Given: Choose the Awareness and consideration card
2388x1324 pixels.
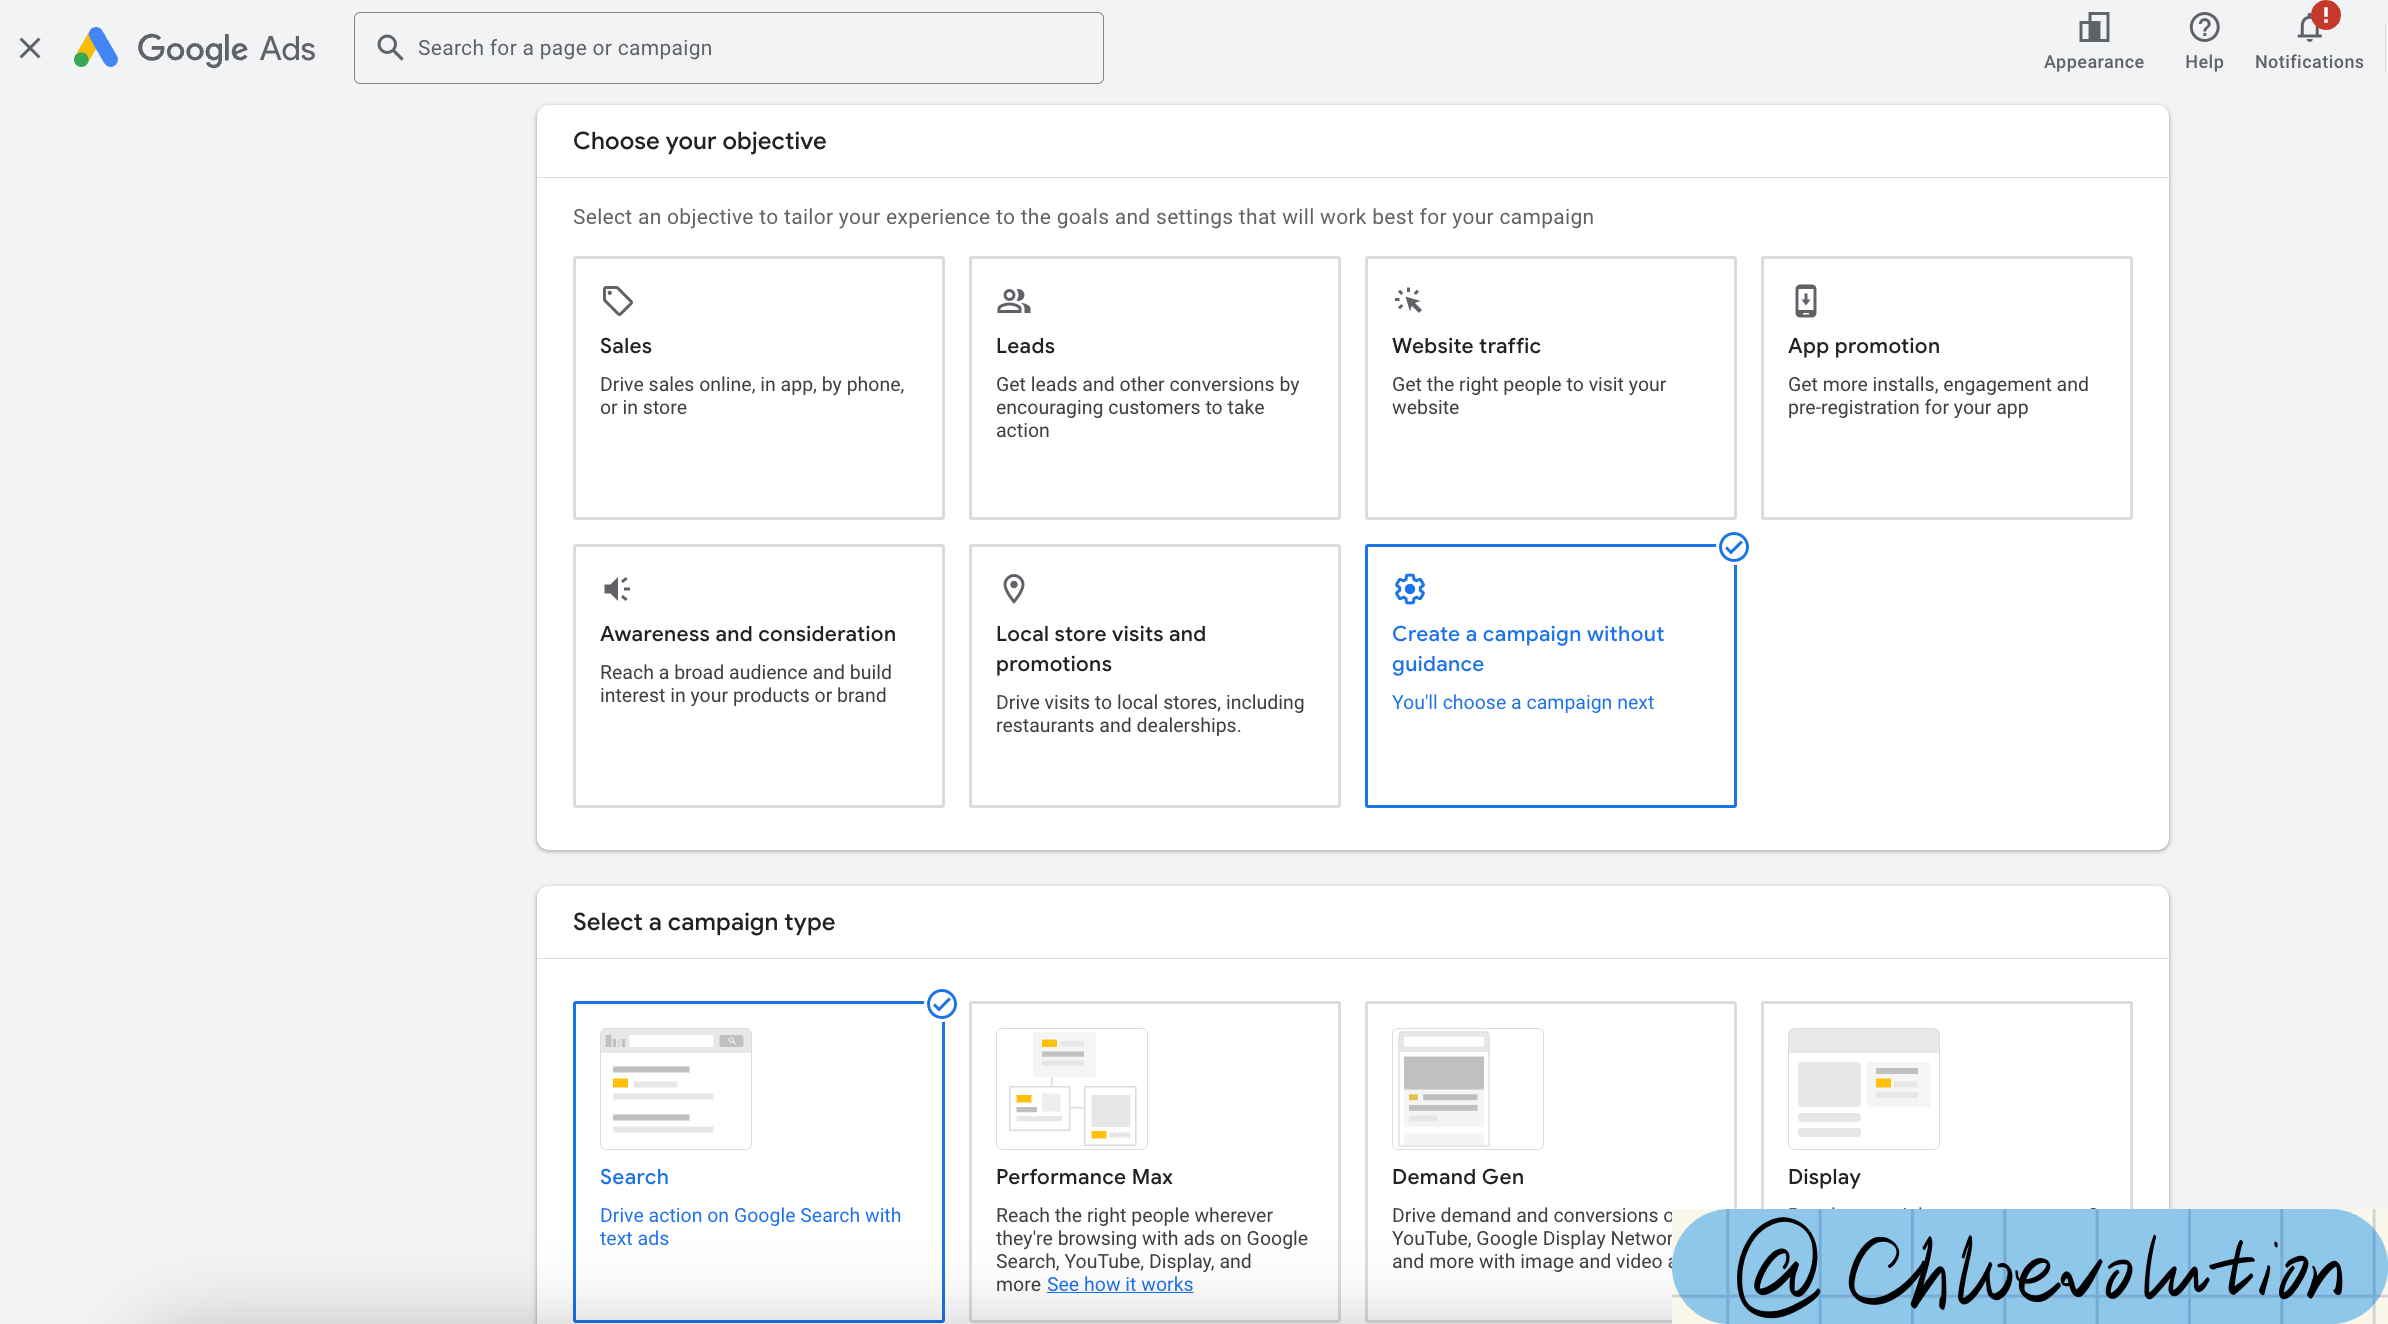Looking at the screenshot, I should [758, 675].
